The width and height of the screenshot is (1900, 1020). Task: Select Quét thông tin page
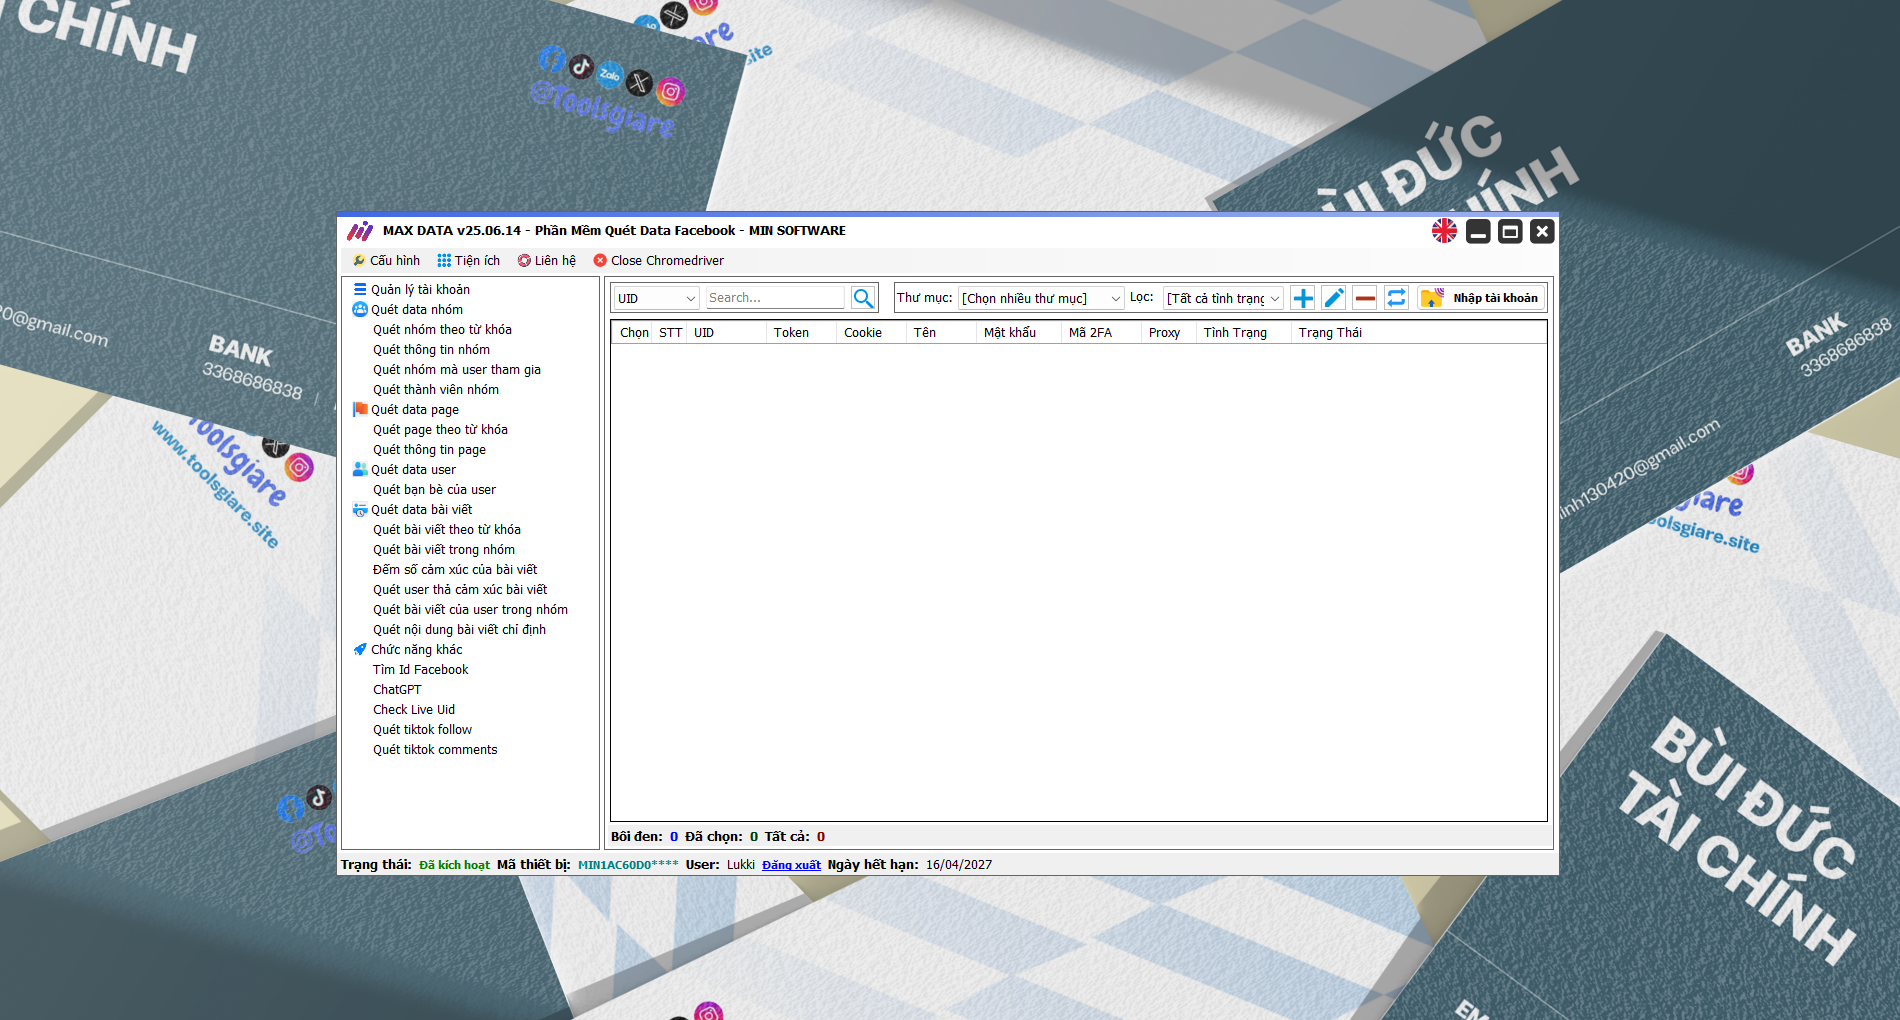point(429,449)
